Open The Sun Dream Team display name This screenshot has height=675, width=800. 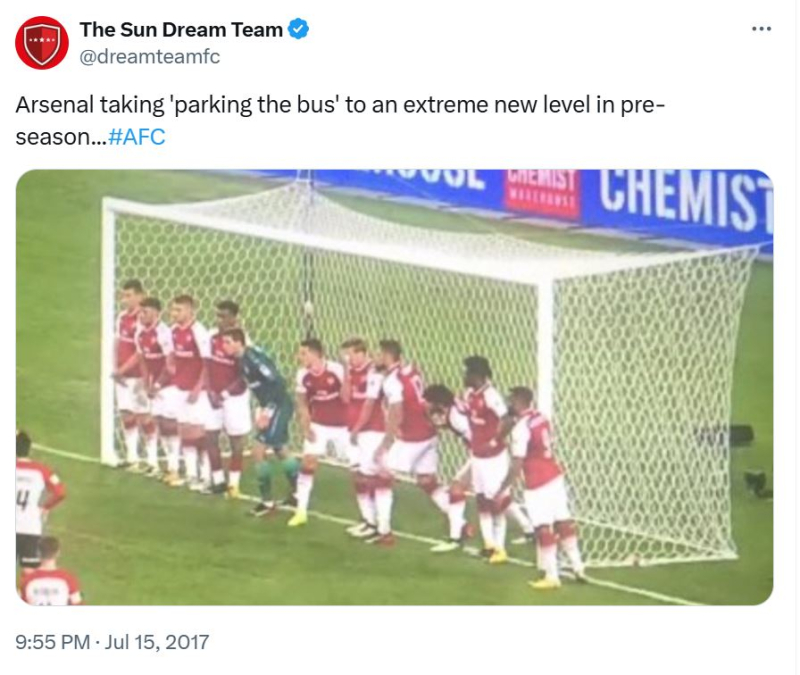pyautogui.click(x=181, y=30)
